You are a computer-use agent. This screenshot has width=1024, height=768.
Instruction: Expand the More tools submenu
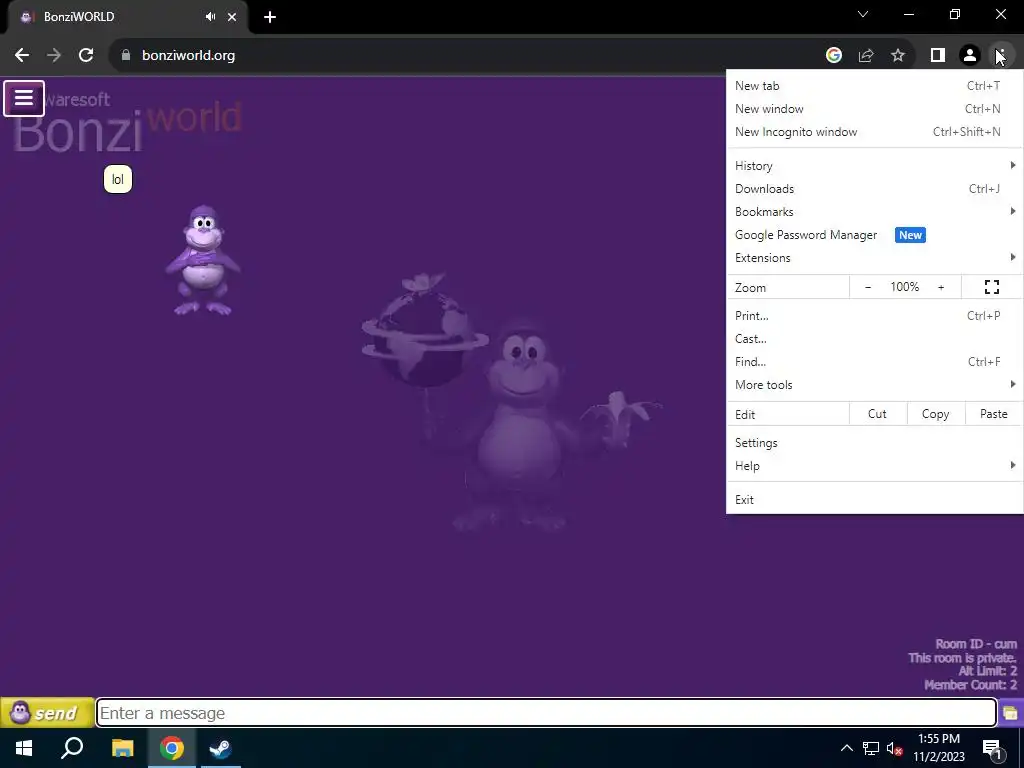tap(874, 385)
